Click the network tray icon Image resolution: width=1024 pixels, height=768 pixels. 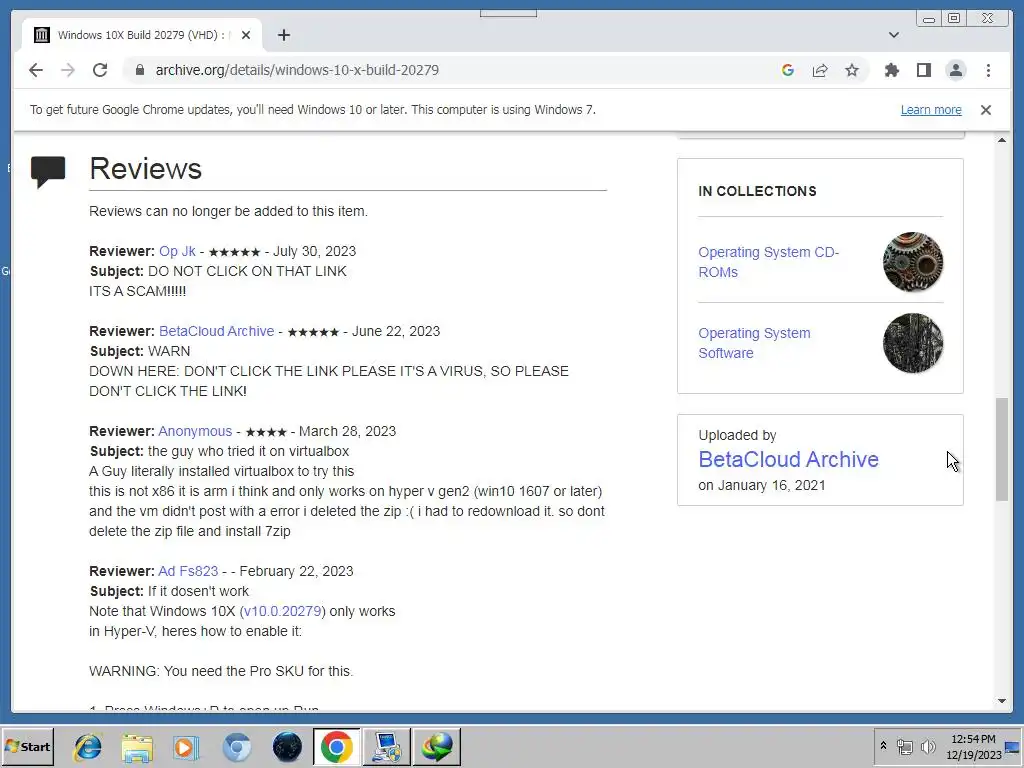pos(904,746)
